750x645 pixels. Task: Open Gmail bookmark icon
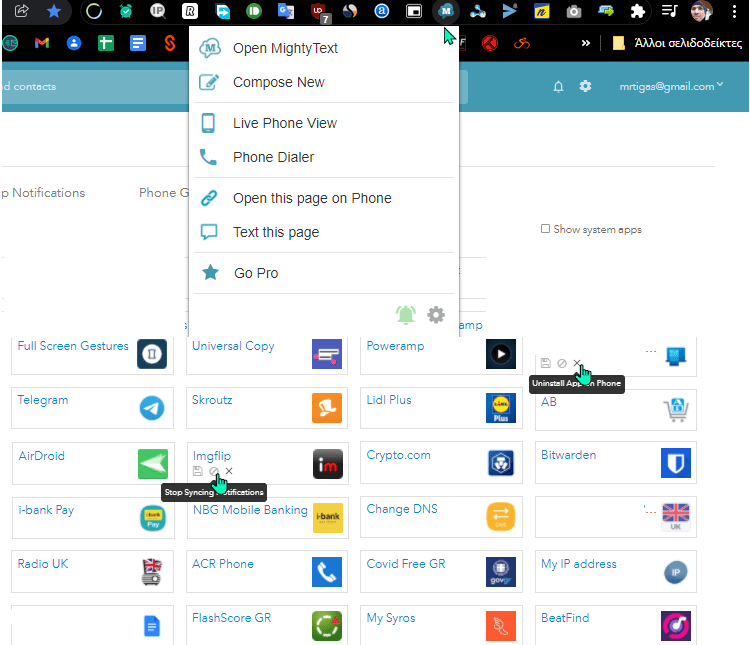(x=42, y=44)
